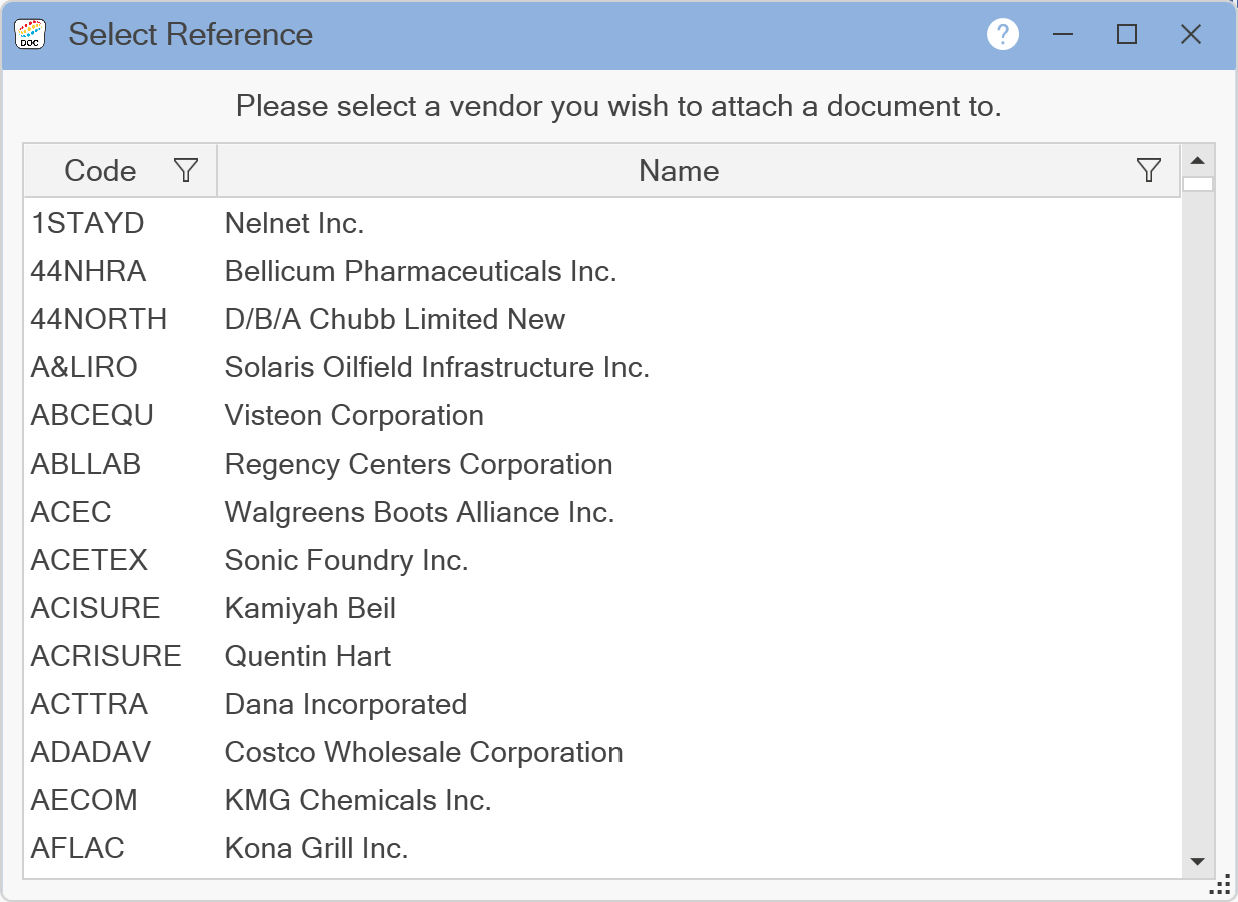Click the scroll down arrow
Screen dimensions: 1238x902
coord(1197,861)
